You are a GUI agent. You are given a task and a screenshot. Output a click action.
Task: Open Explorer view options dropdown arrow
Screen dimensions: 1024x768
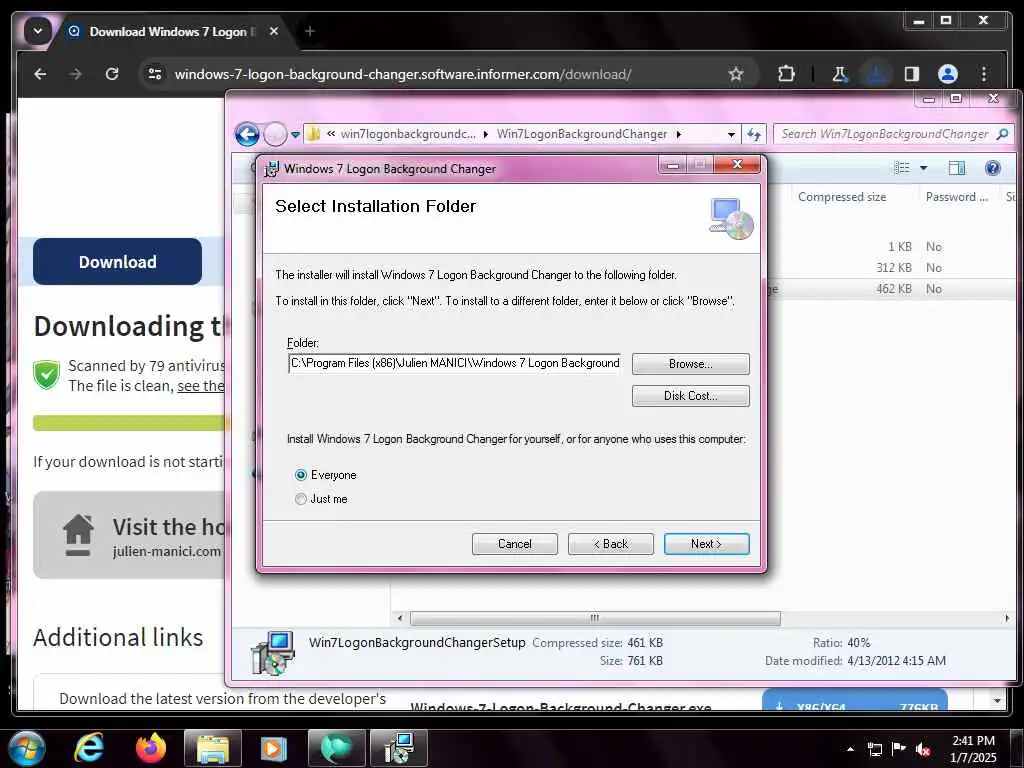point(923,168)
